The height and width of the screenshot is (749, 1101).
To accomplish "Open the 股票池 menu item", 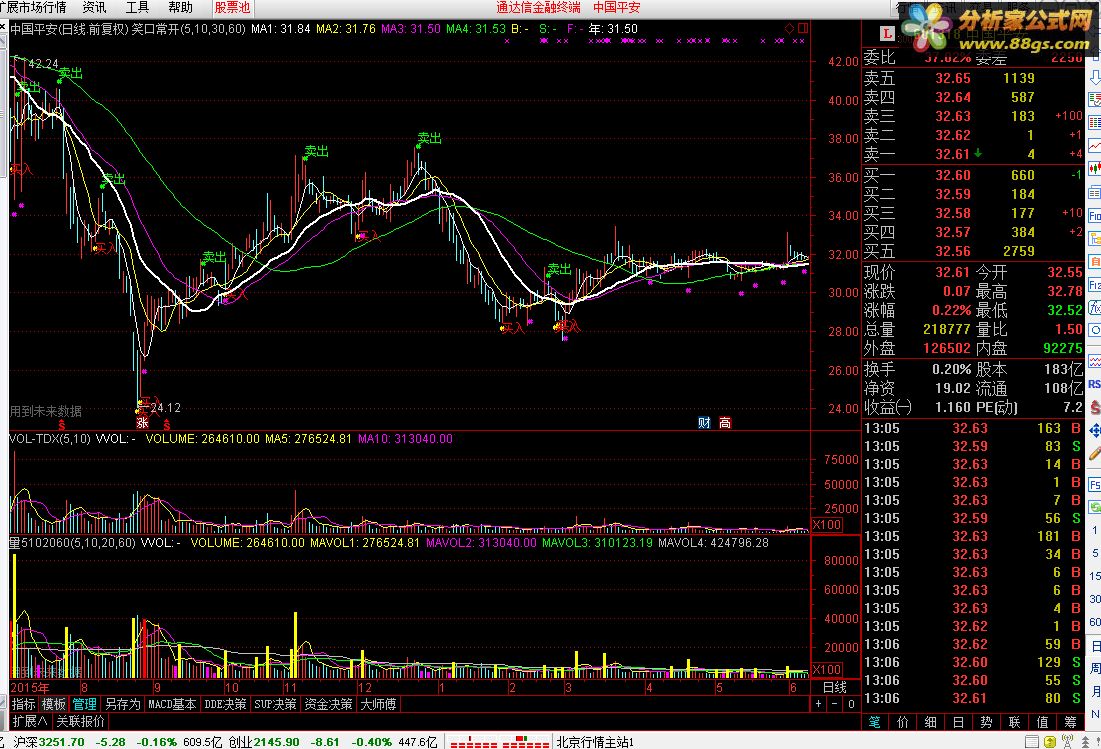I will tap(232, 8).
